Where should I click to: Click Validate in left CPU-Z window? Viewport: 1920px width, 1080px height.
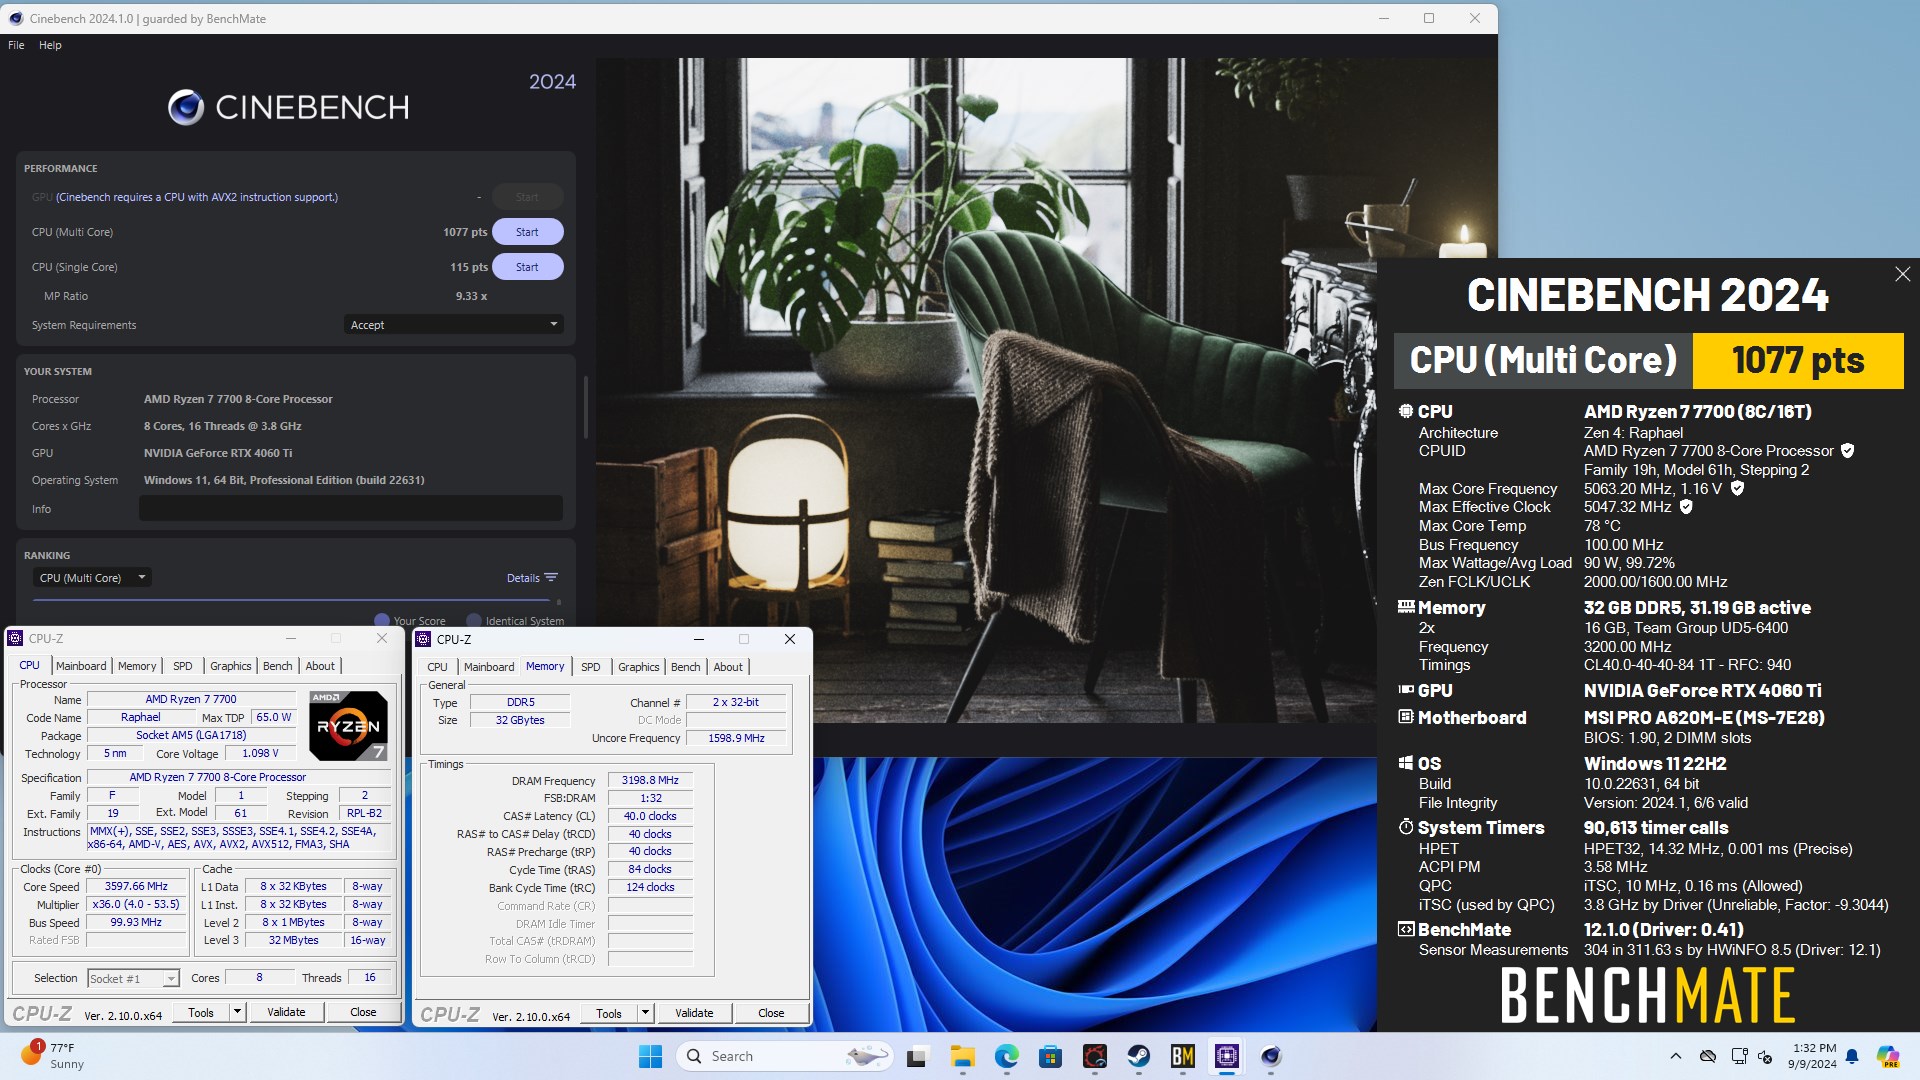click(x=286, y=1012)
